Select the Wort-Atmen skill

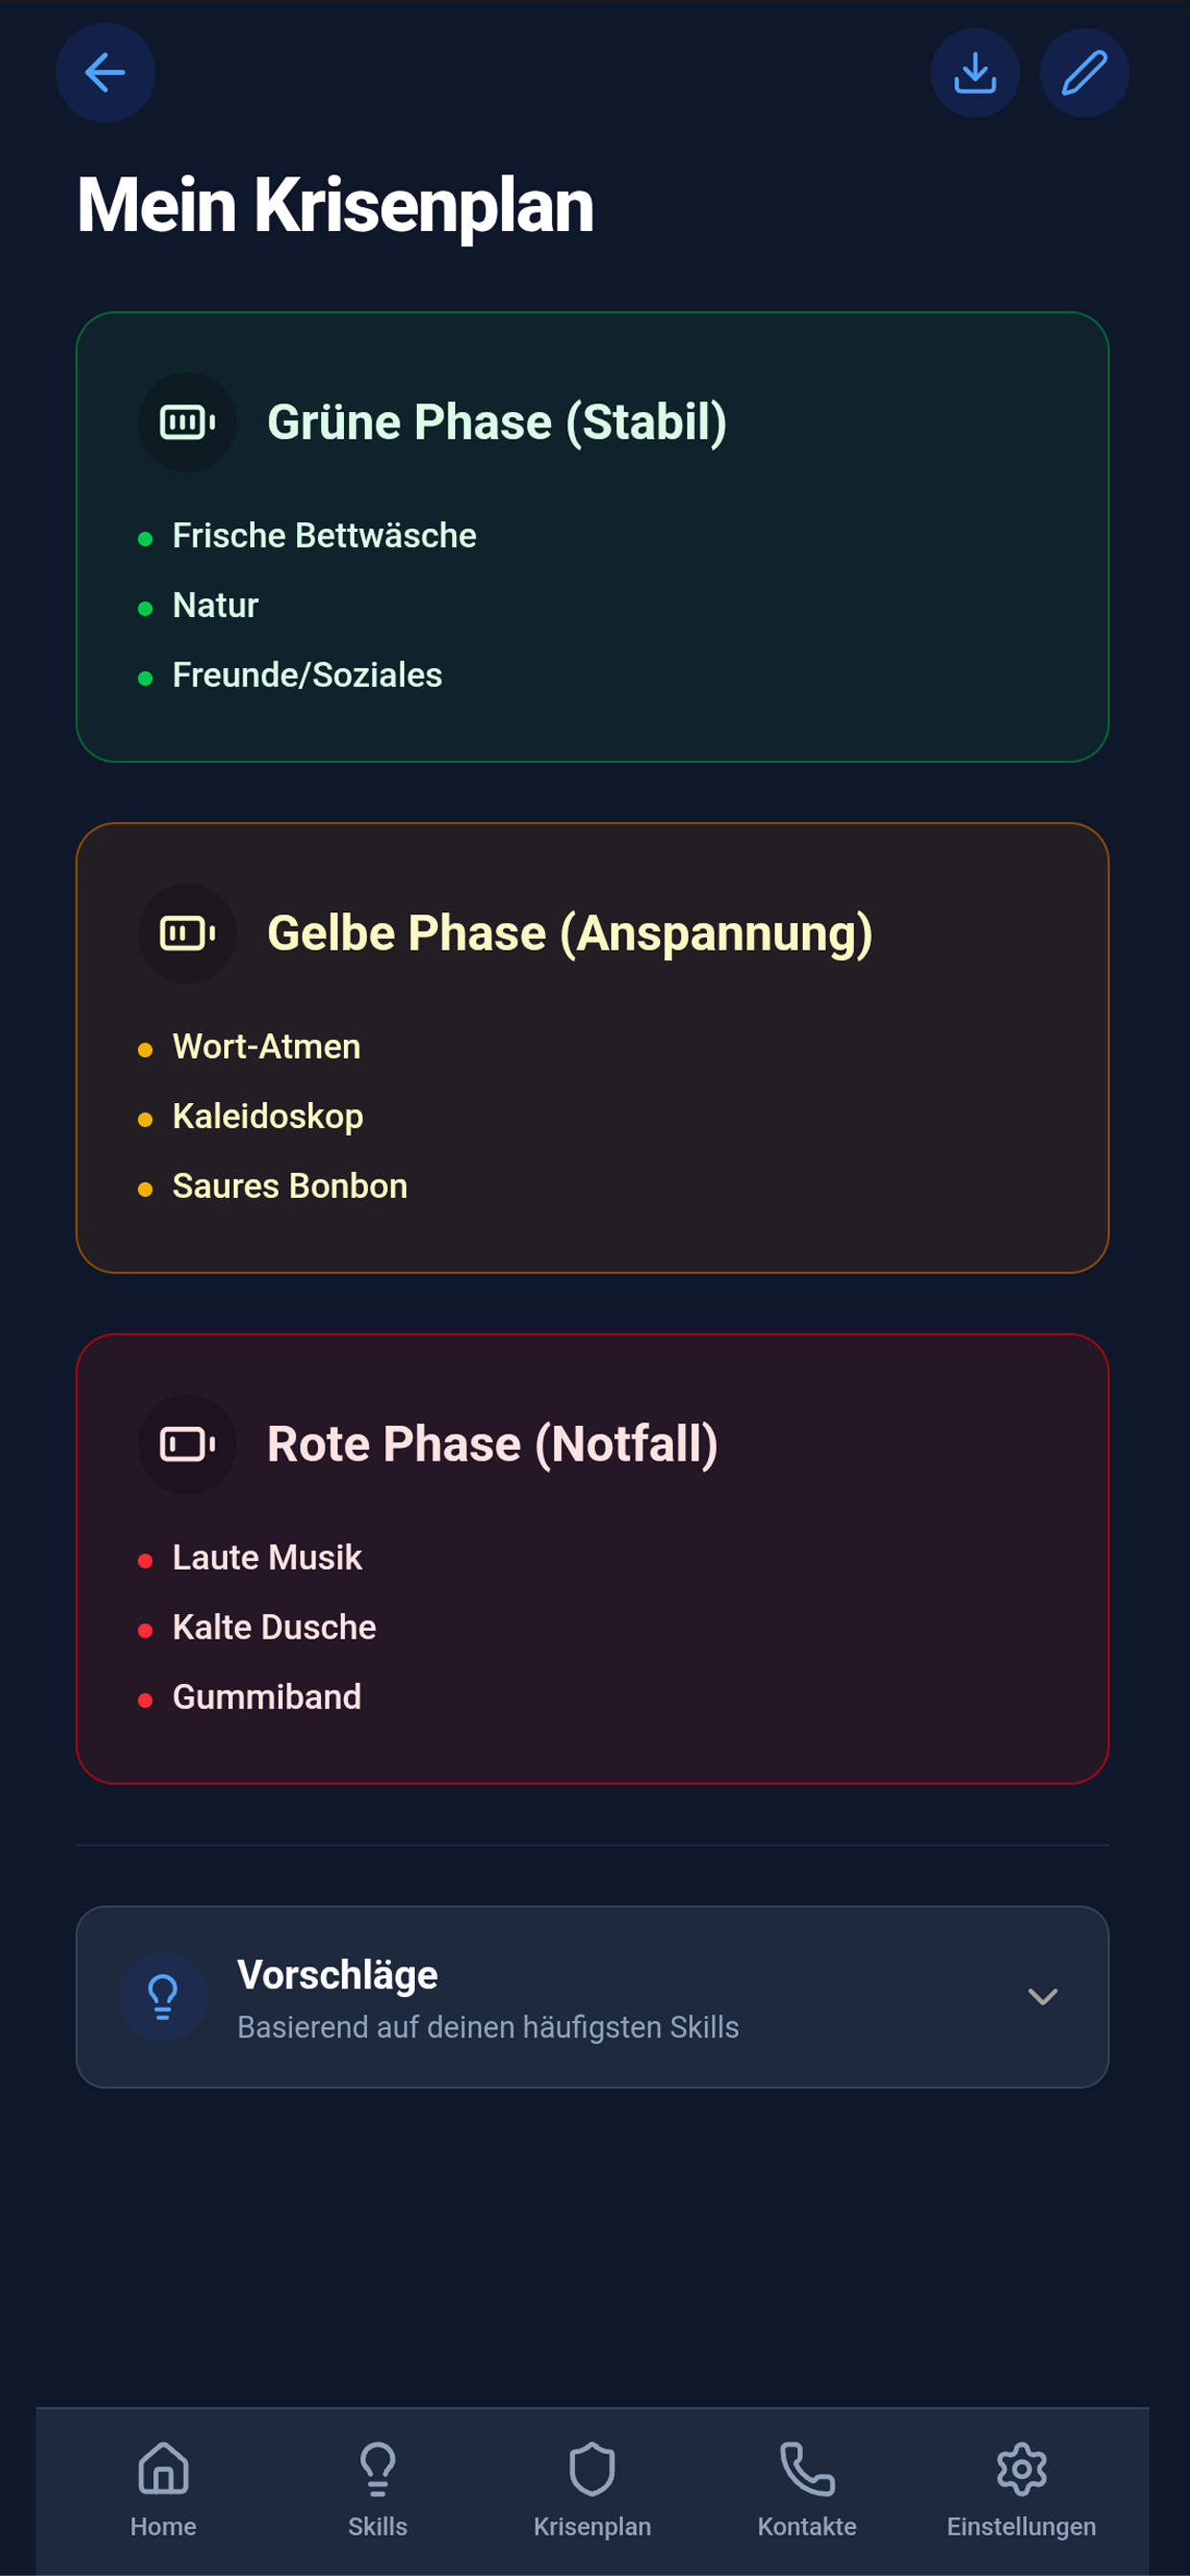pos(266,1046)
